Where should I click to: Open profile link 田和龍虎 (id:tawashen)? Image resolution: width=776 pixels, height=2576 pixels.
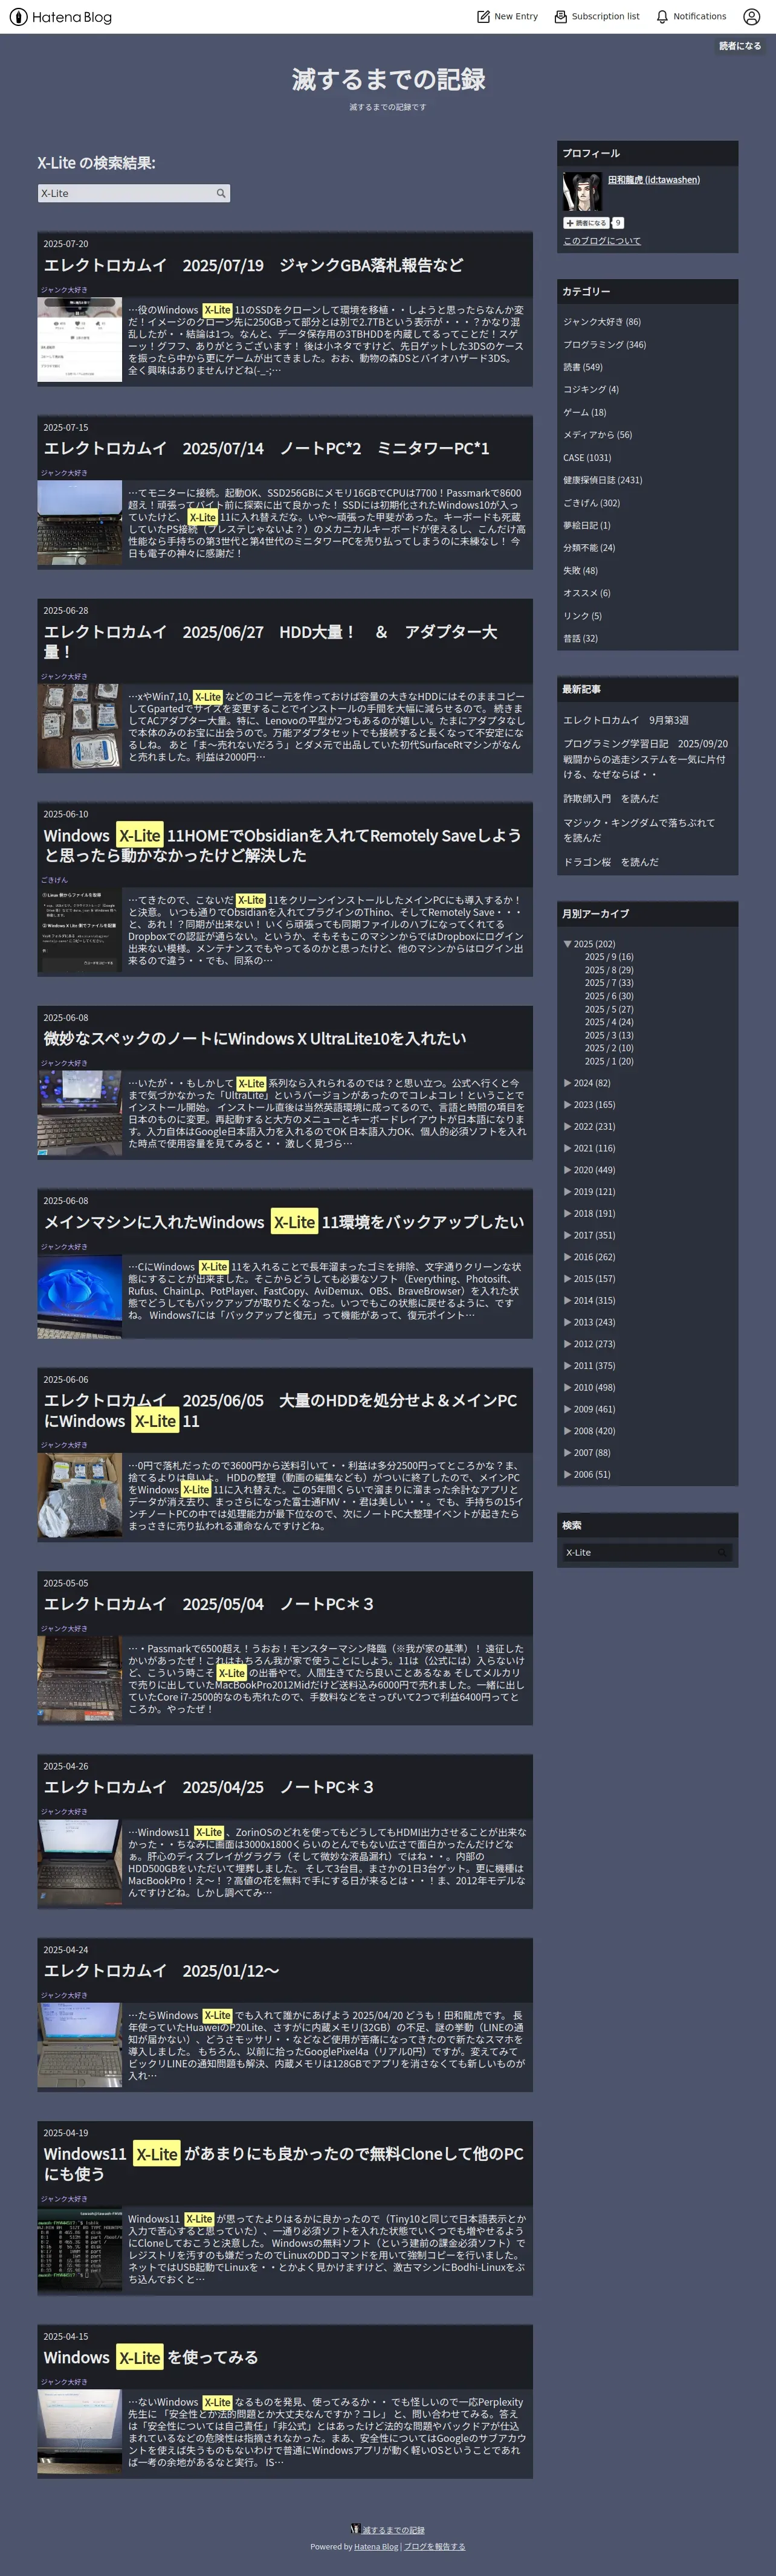pos(654,180)
